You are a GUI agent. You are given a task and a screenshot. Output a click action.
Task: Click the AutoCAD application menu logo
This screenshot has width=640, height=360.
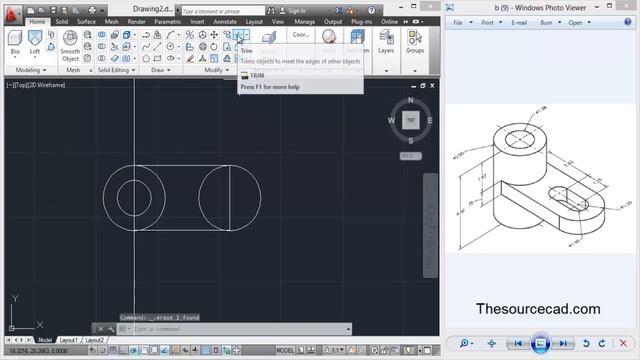click(x=12, y=14)
